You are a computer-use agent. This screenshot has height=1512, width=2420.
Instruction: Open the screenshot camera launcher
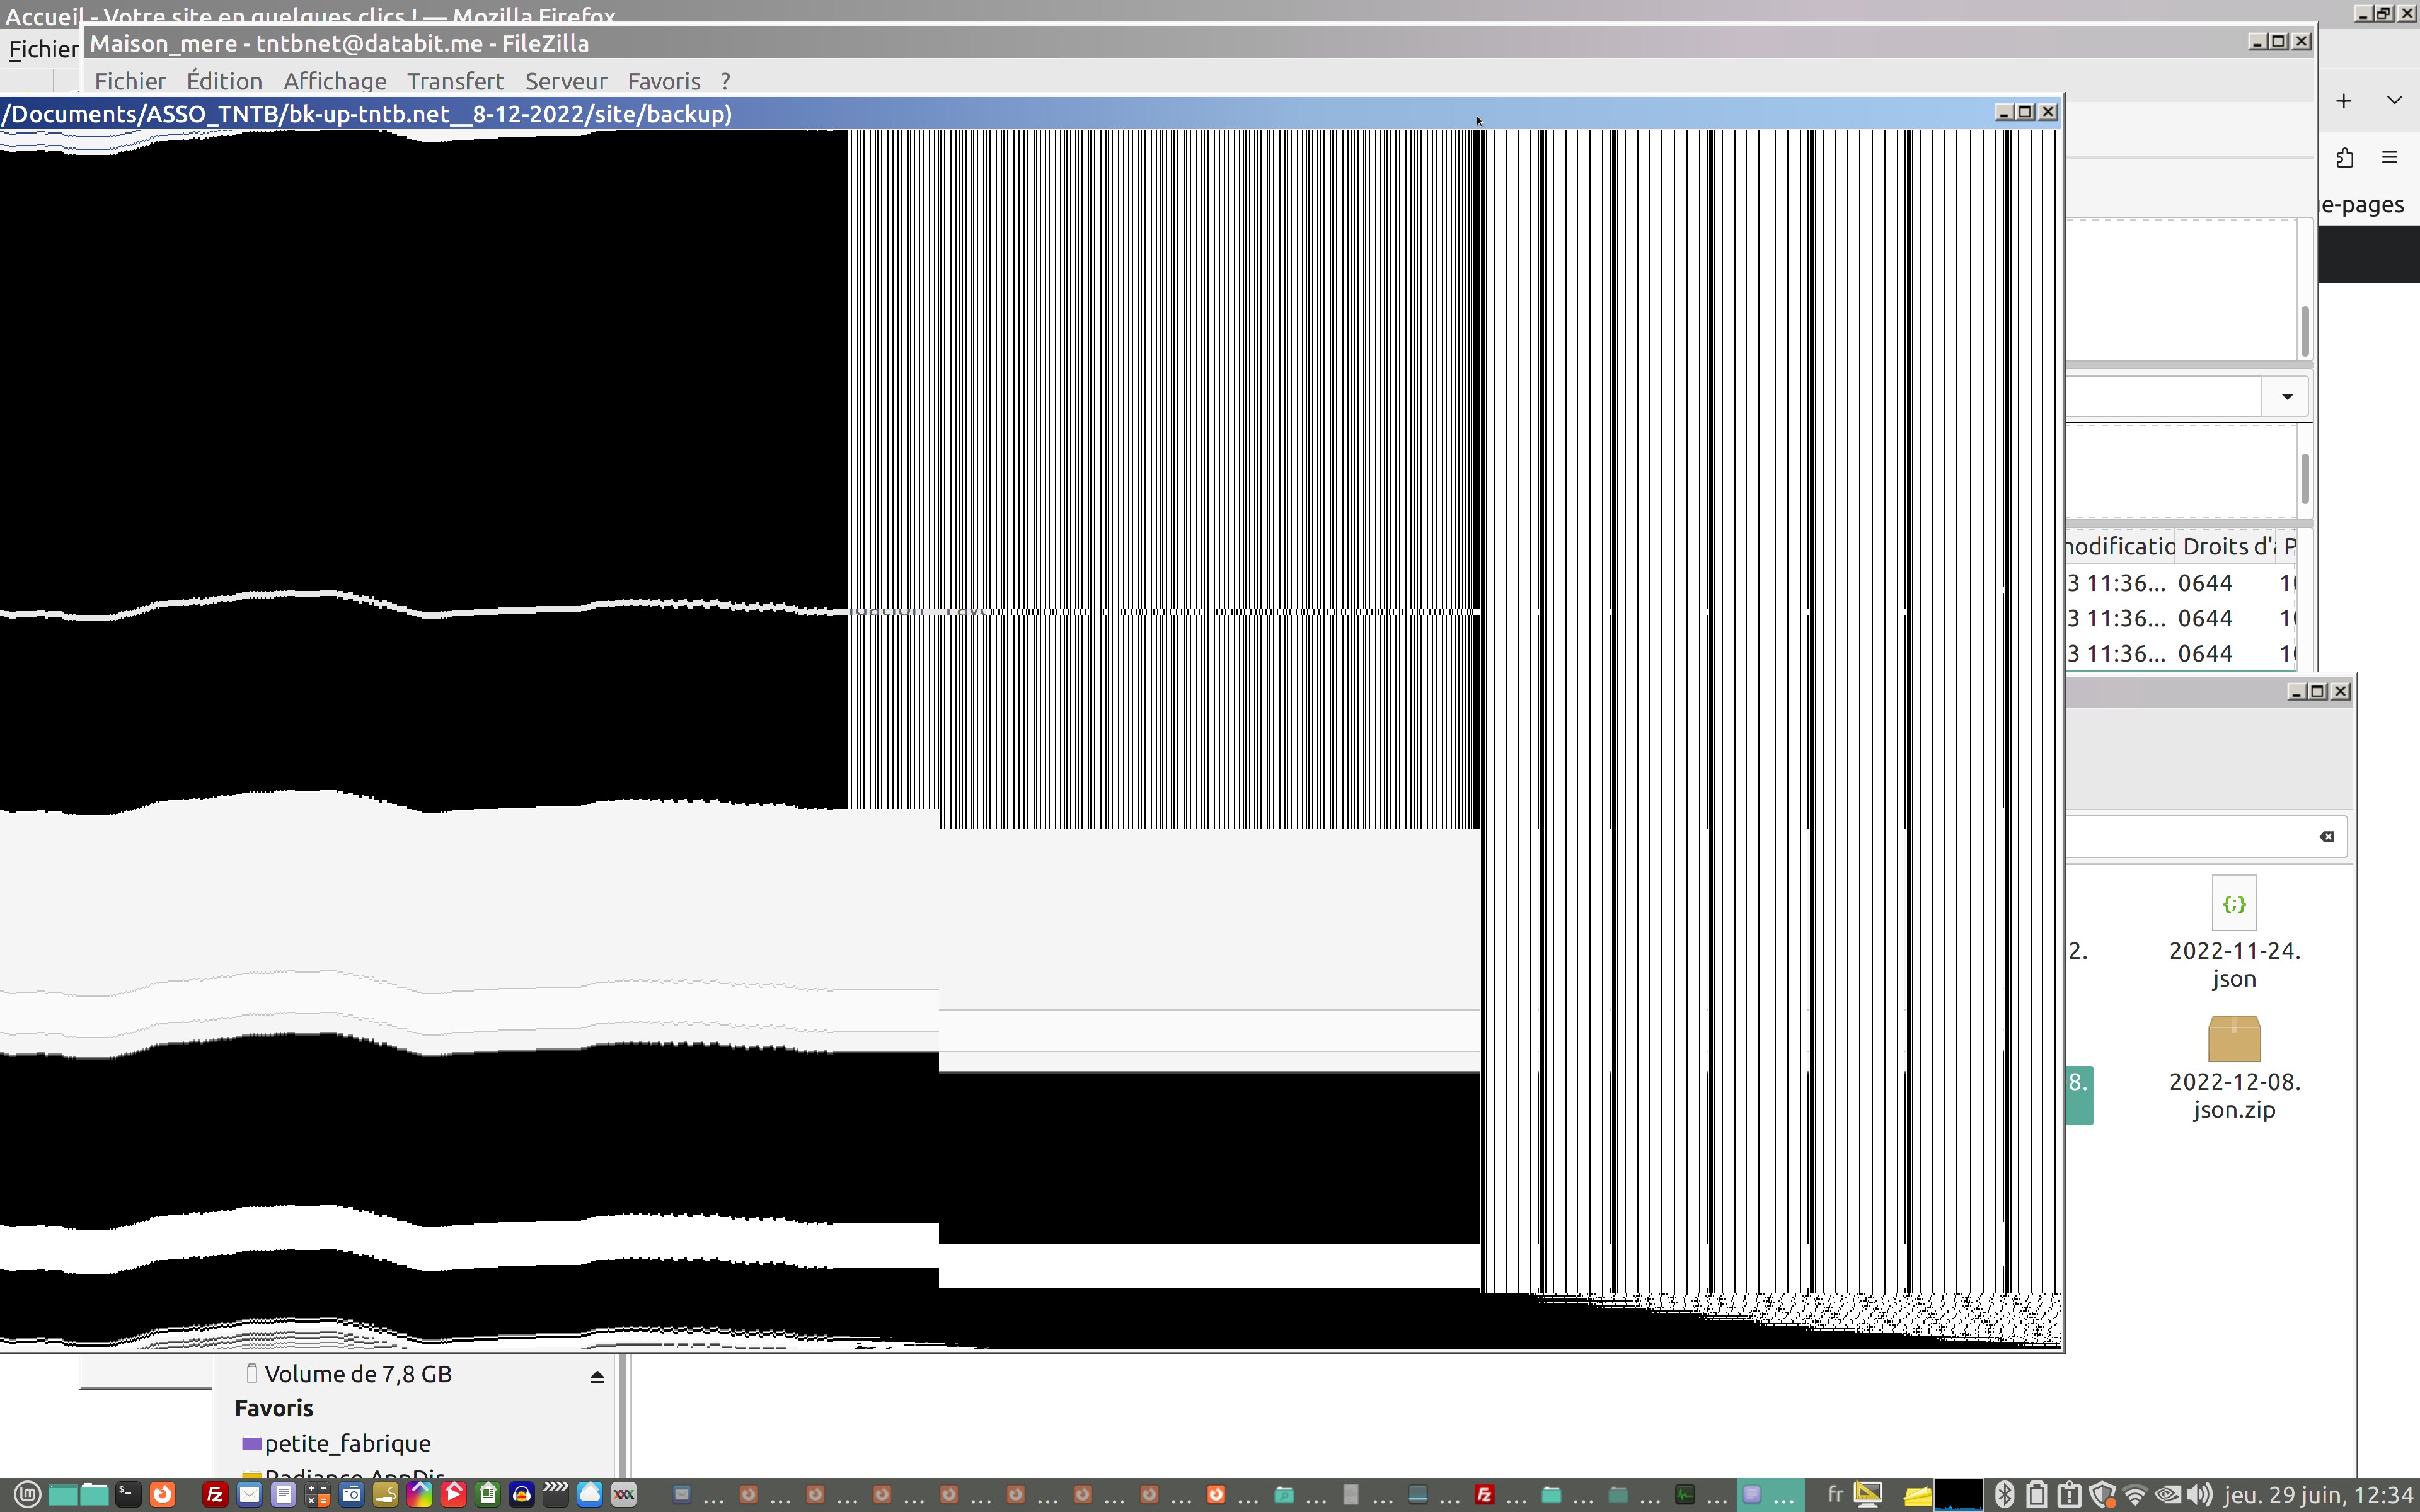coord(352,1495)
